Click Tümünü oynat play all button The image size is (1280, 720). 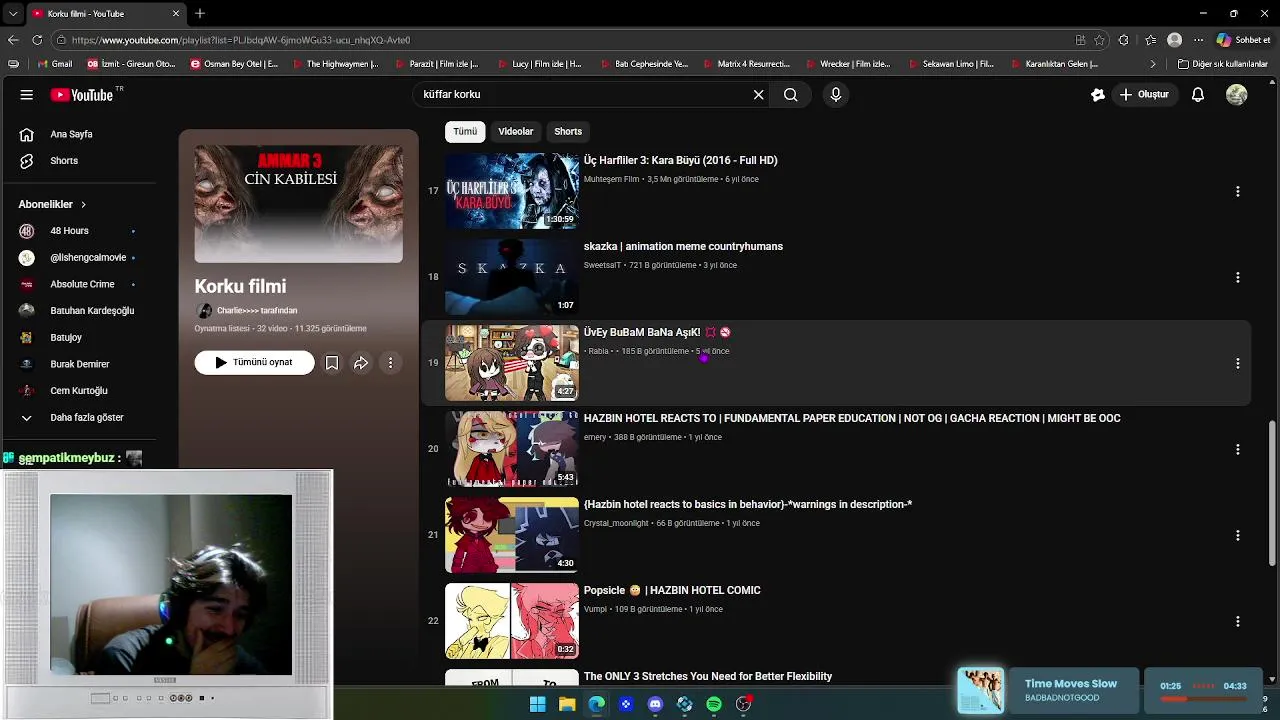click(x=254, y=362)
